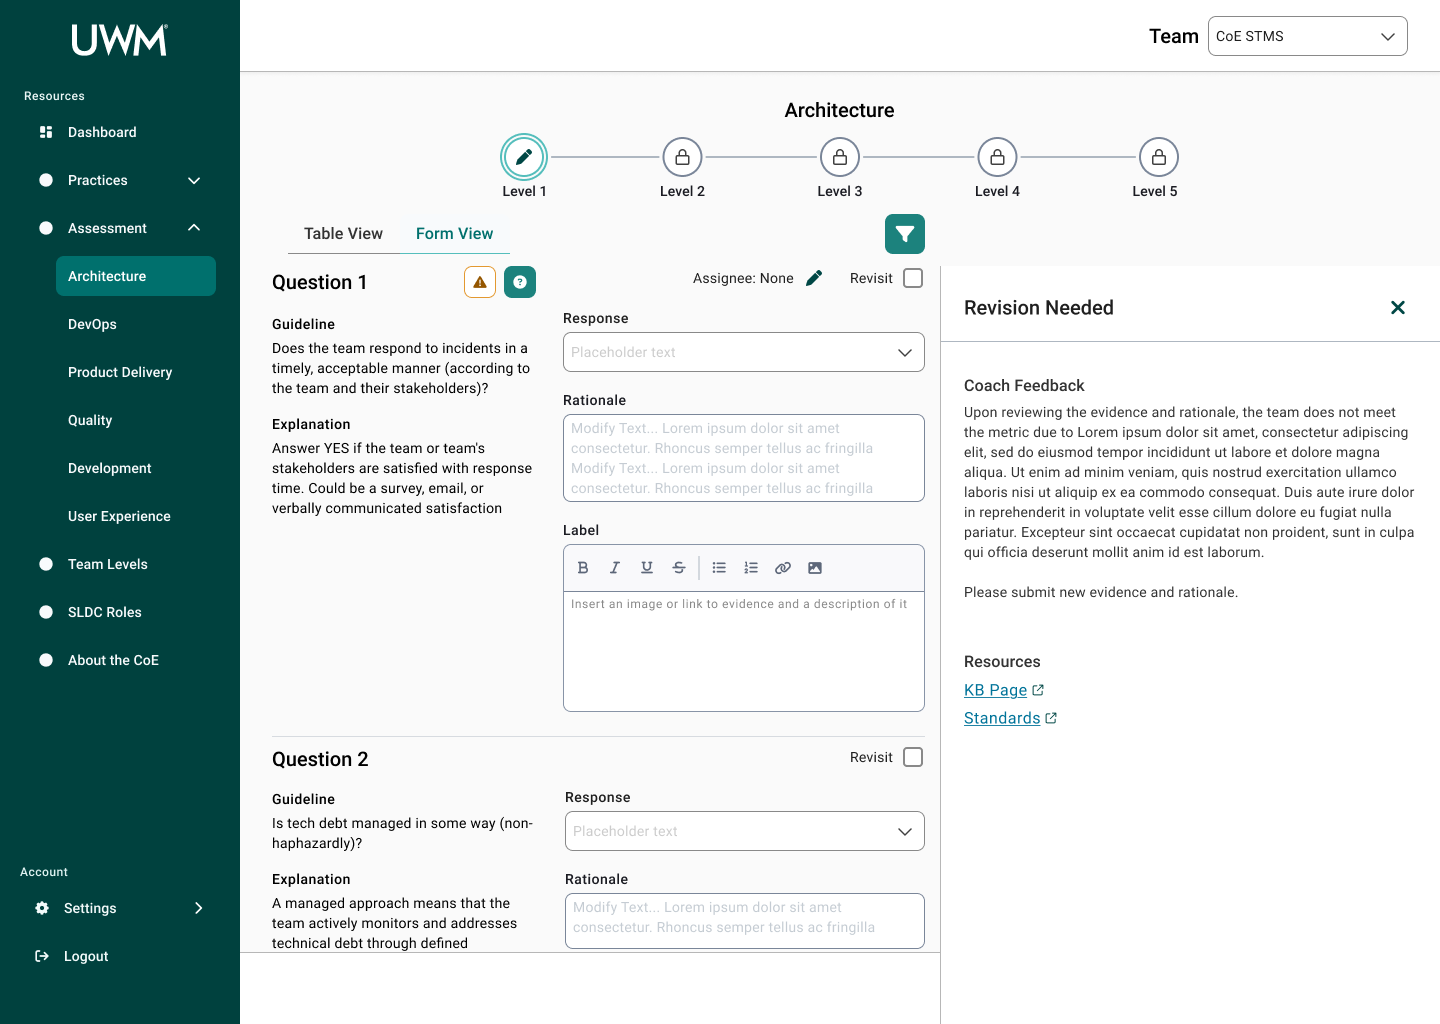Screen dimensions: 1440x1024
Task: Open Question 2 Response dropdown
Action: tap(745, 831)
